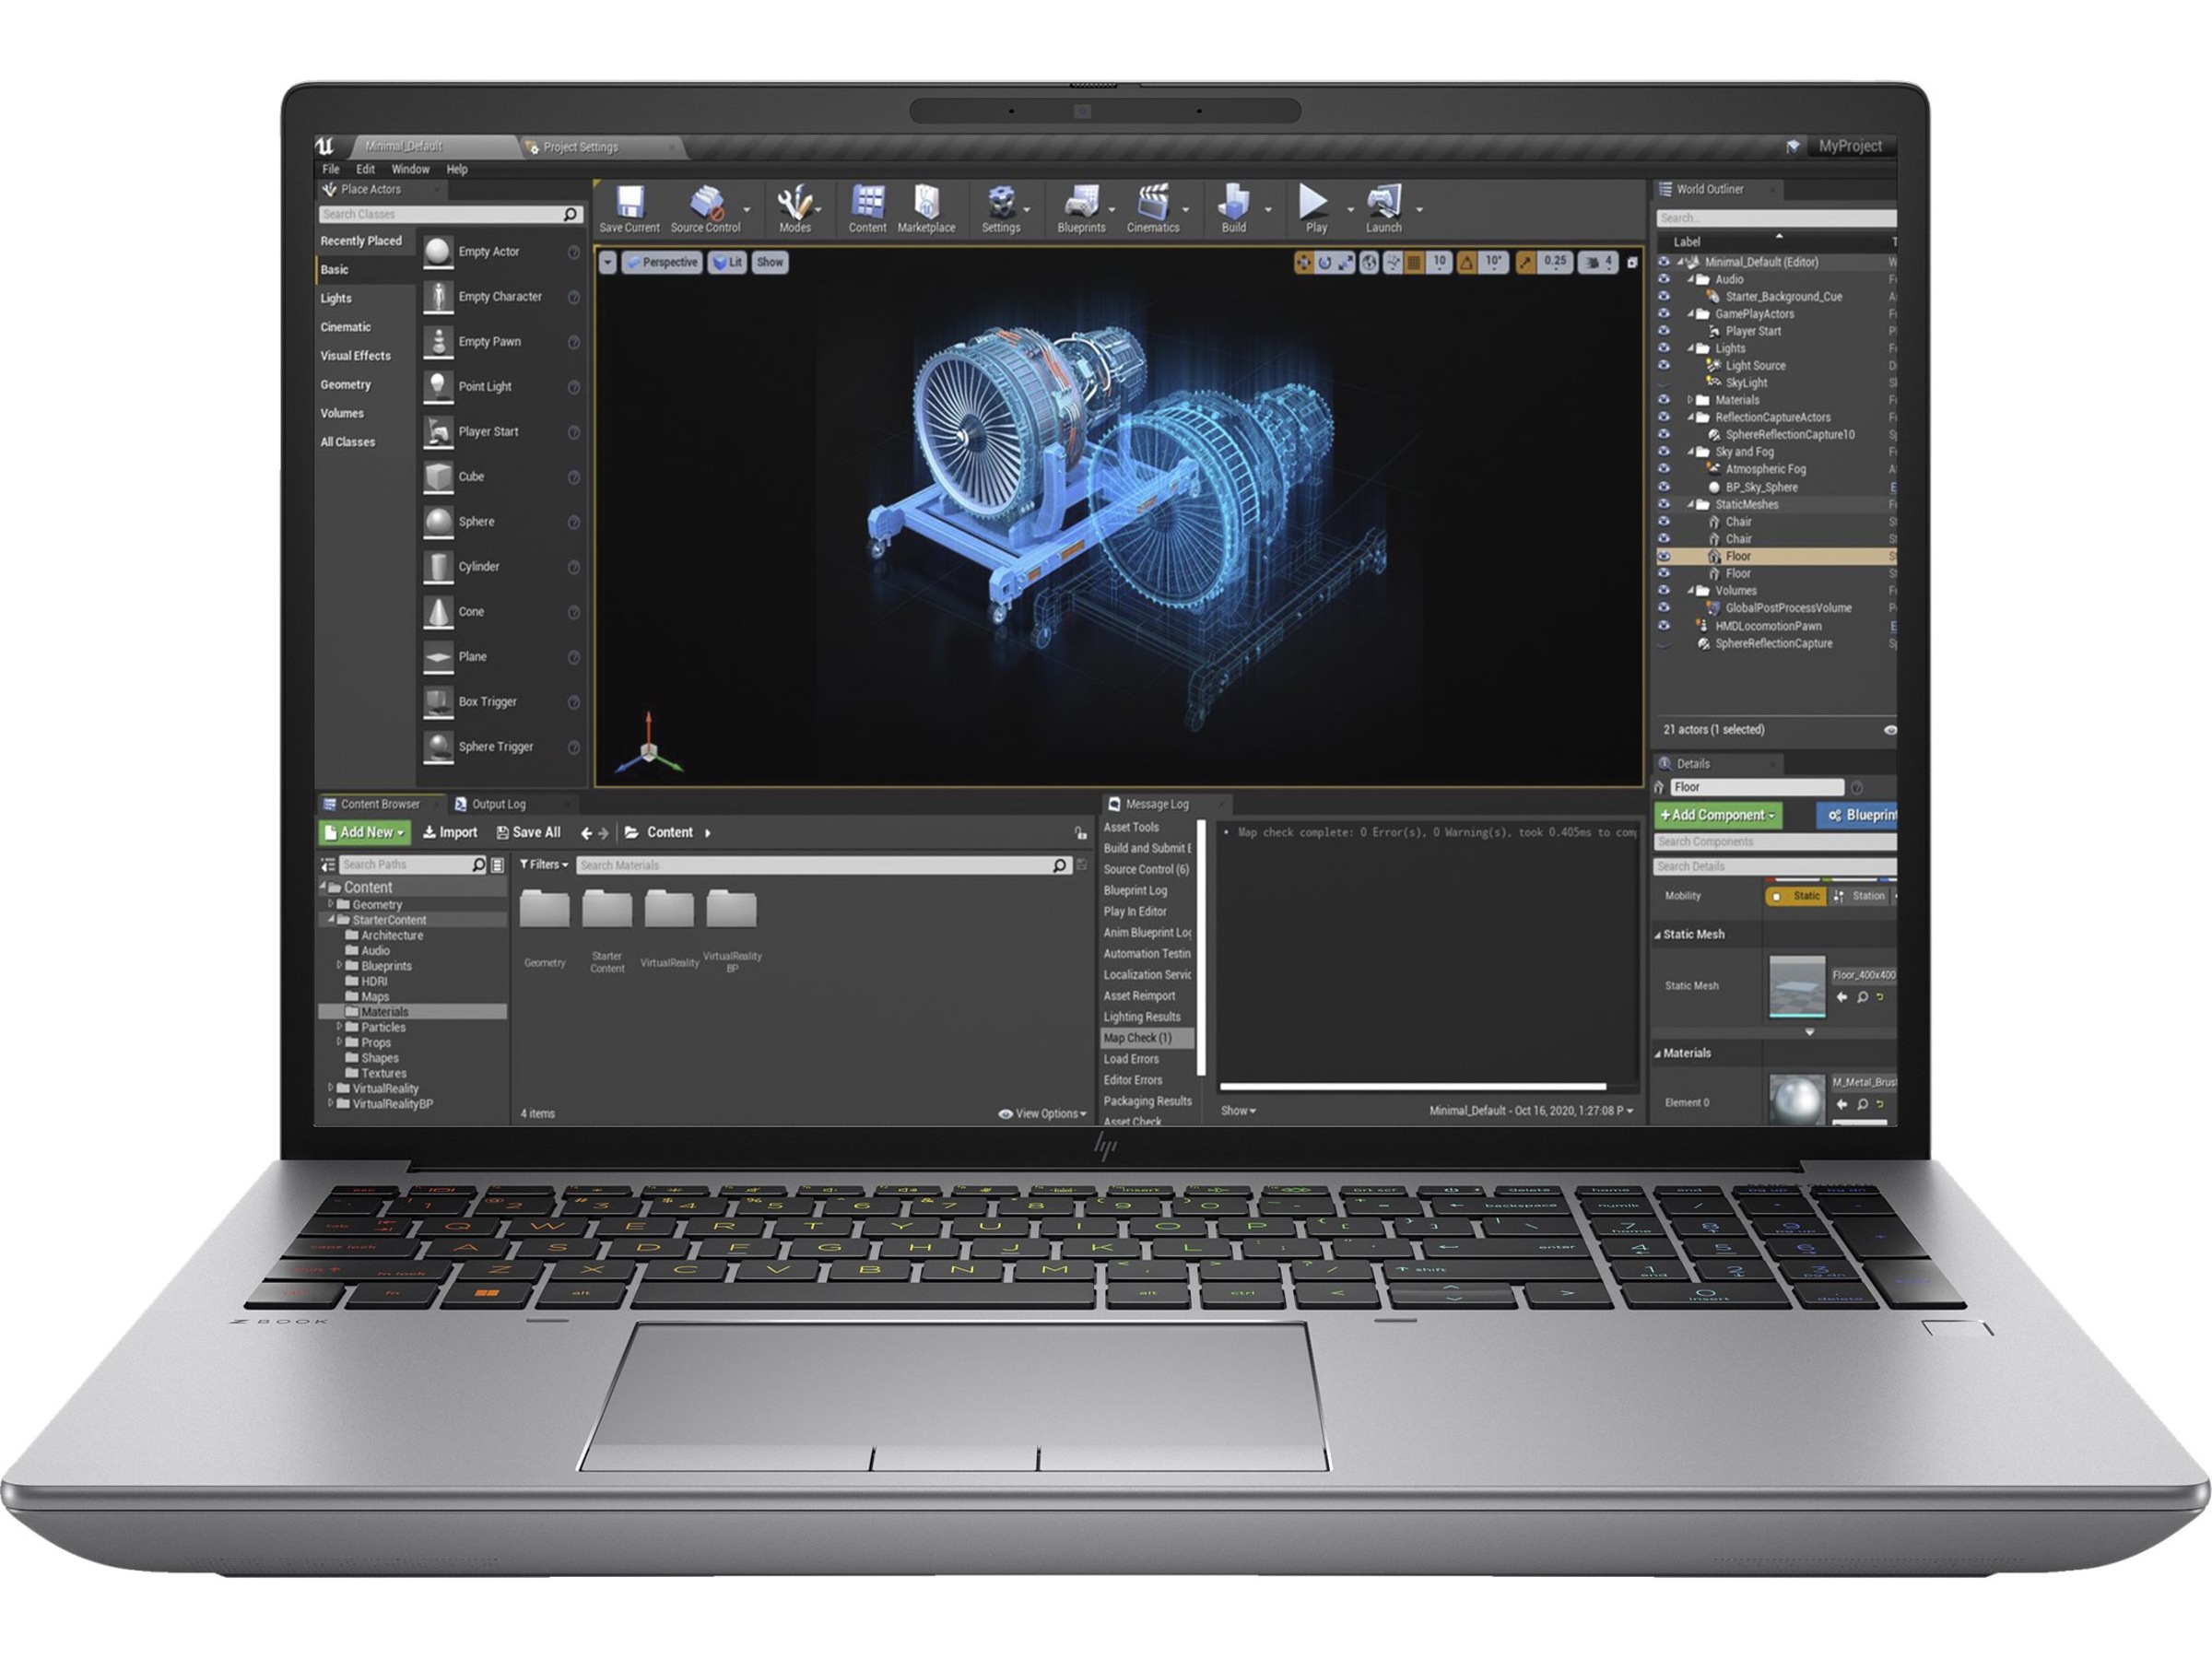Open the Add Component dropdown
This screenshot has width=2212, height=1659.
point(1717,815)
